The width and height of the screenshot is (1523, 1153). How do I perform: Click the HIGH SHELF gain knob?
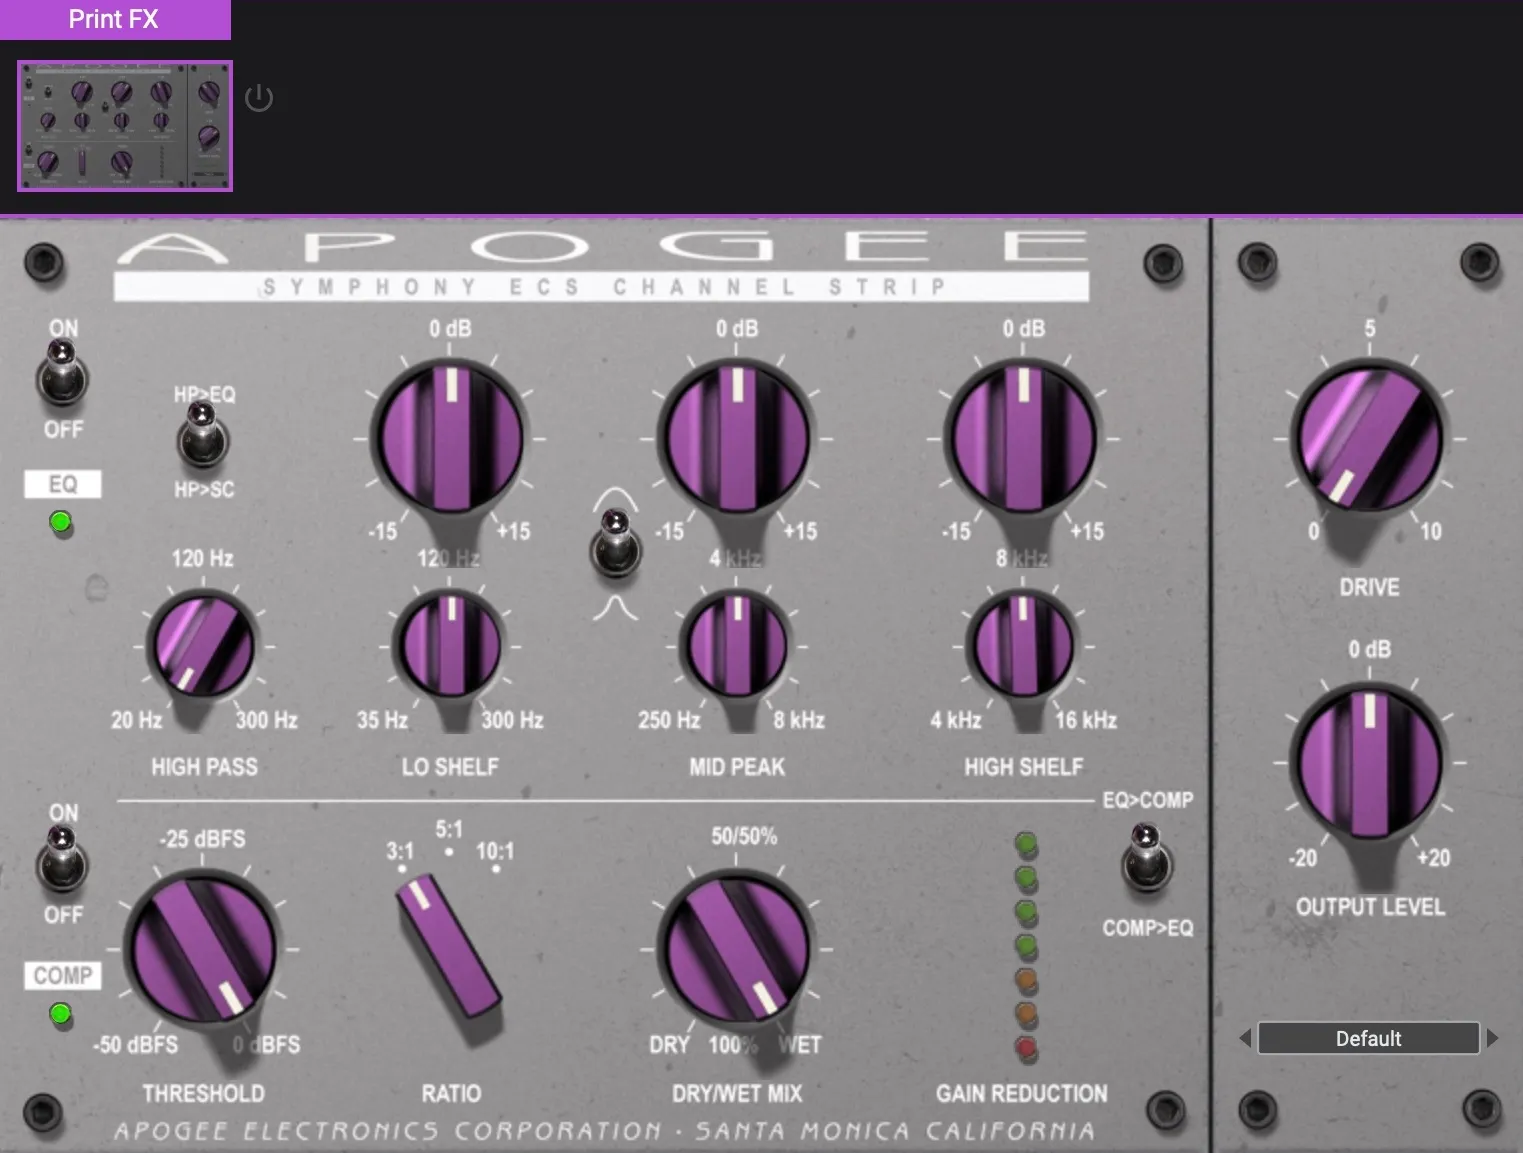[x=1023, y=438]
